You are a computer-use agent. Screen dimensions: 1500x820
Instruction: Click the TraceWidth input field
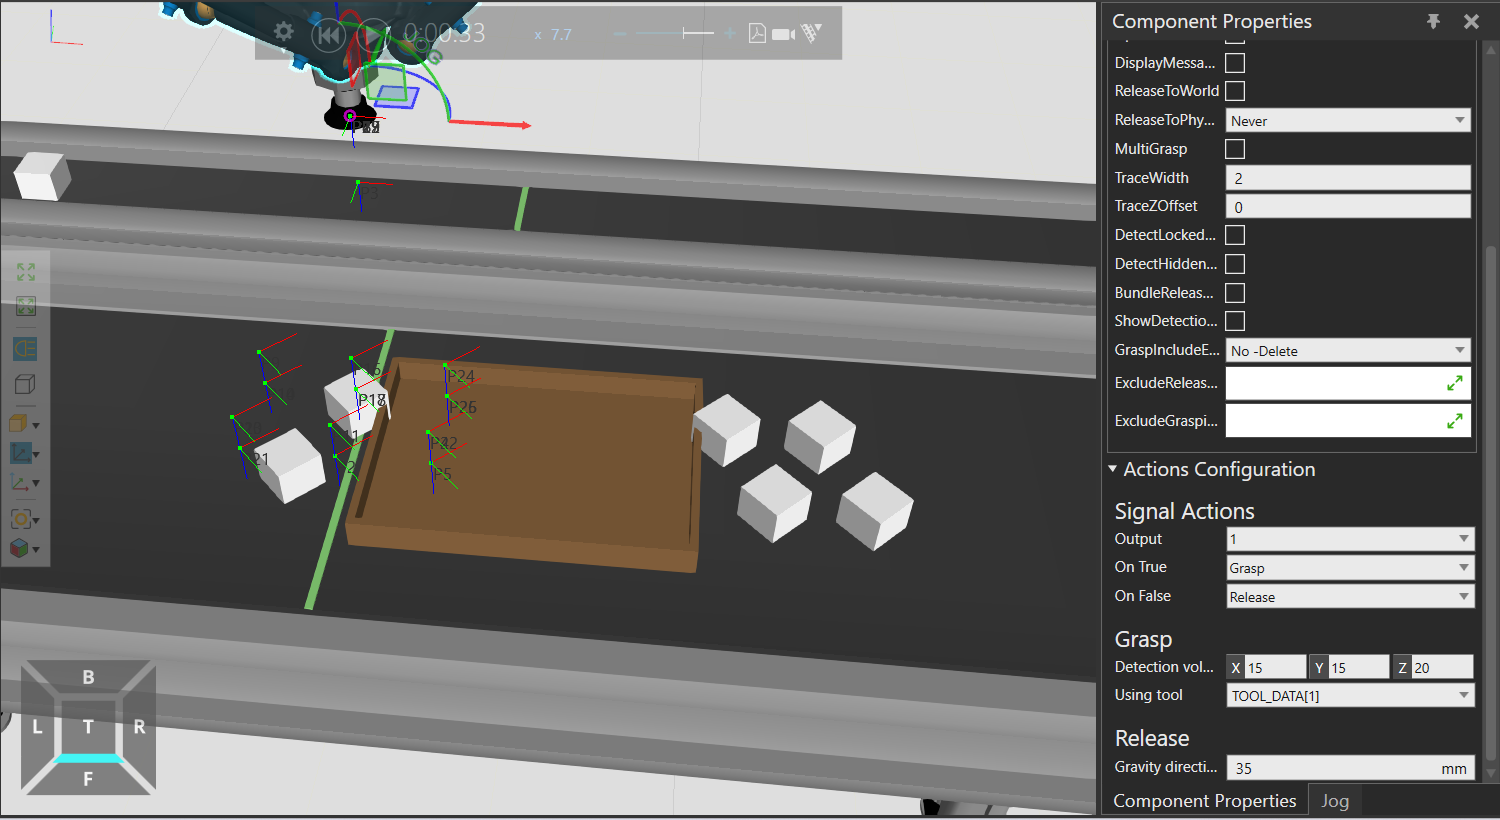click(1347, 178)
